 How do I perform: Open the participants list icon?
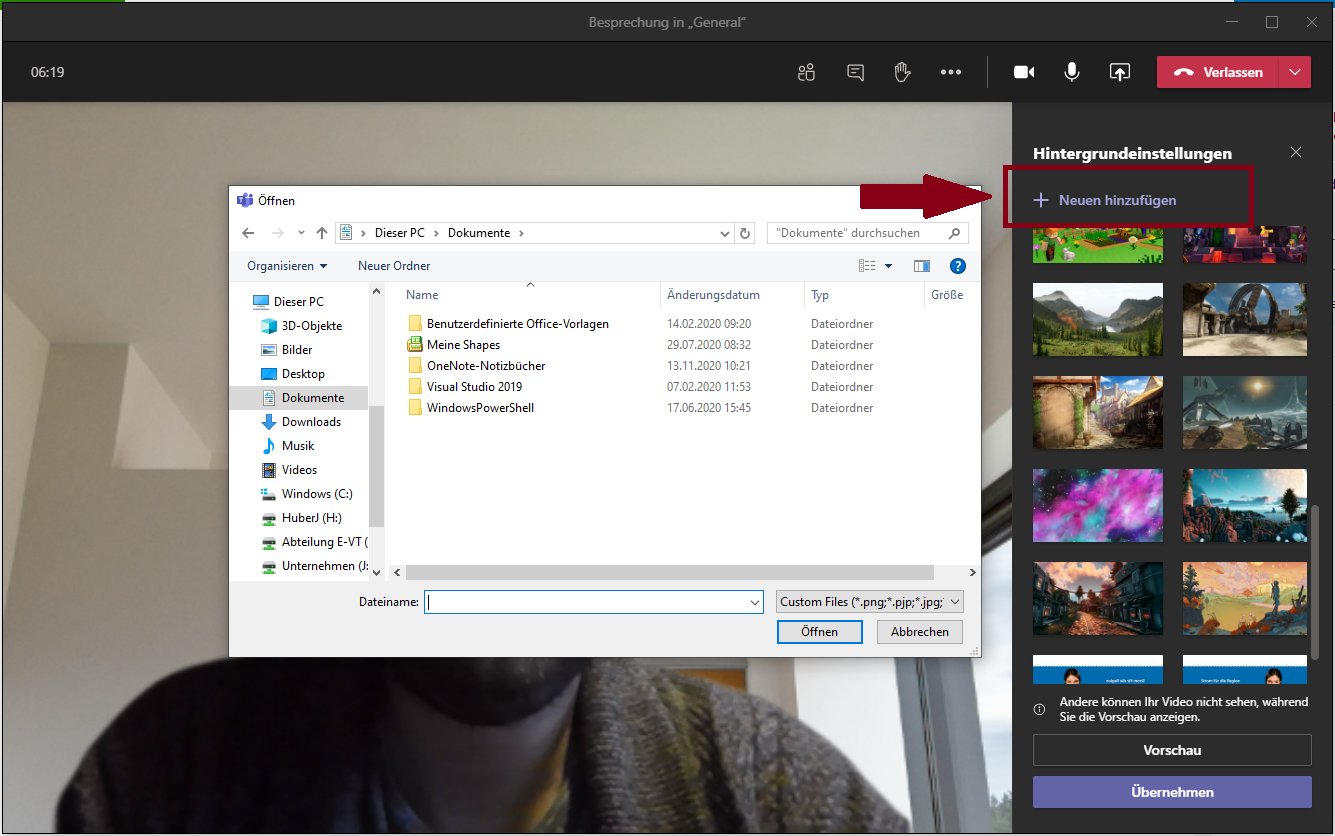coord(806,72)
